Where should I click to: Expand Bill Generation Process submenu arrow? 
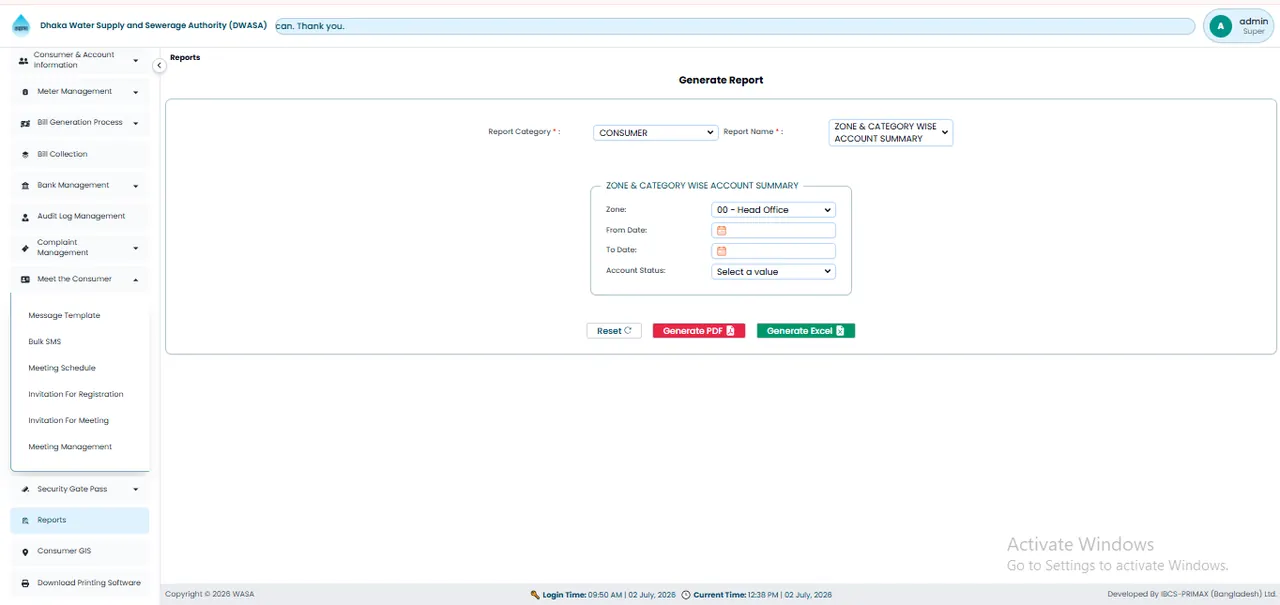click(136, 123)
